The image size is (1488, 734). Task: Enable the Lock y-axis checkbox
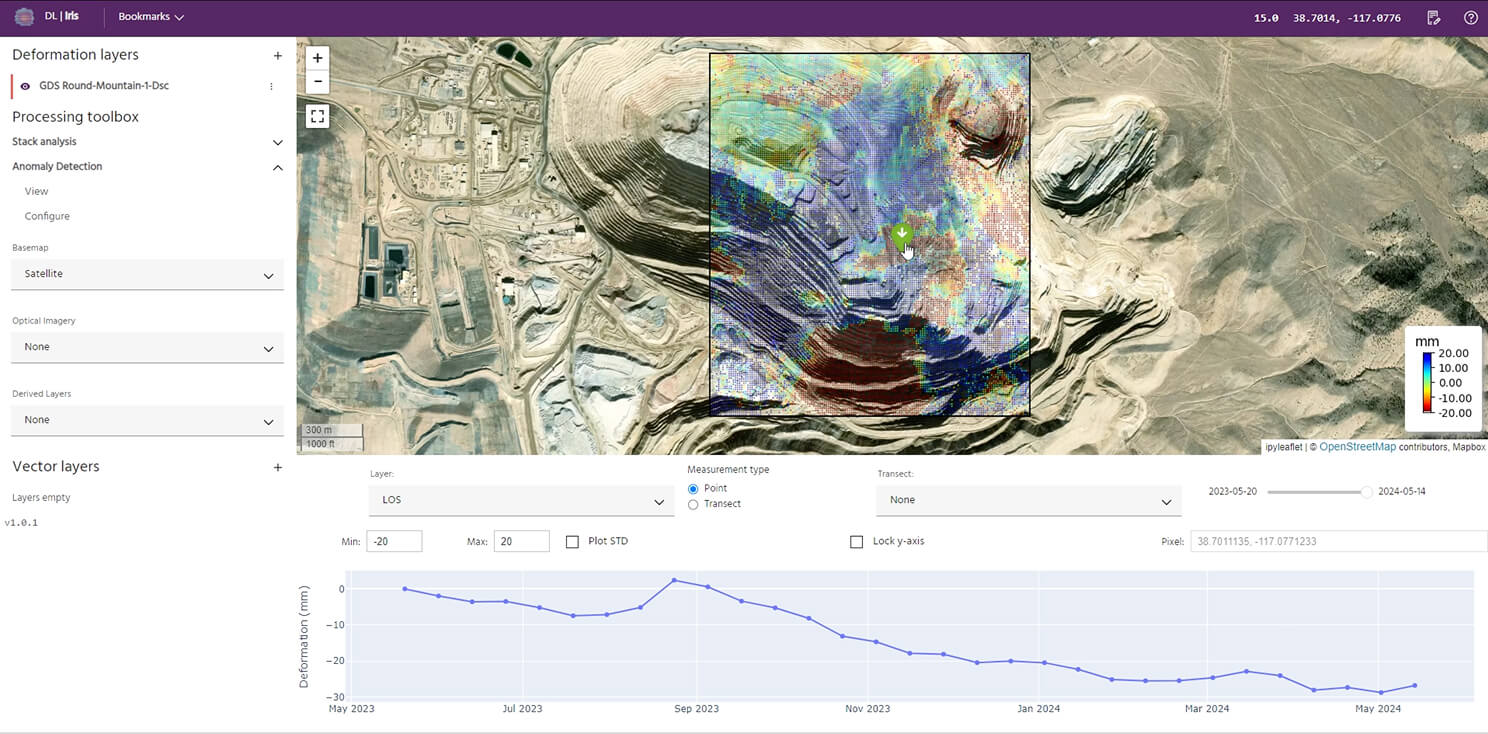(x=856, y=541)
